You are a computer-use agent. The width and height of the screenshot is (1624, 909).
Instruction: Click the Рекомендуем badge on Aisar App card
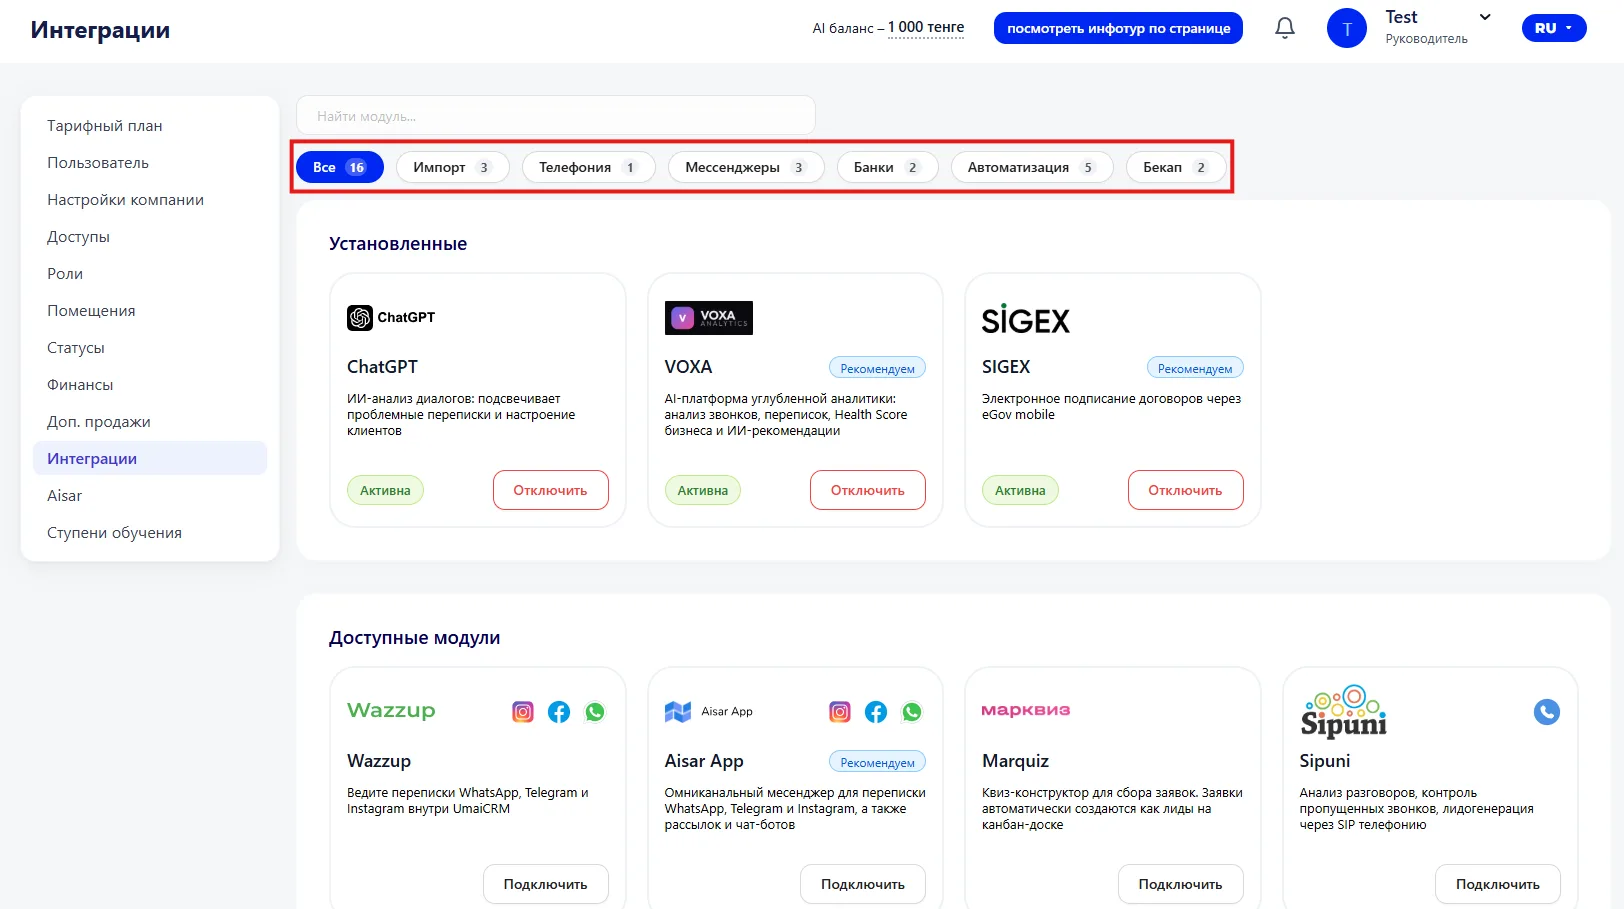click(878, 762)
